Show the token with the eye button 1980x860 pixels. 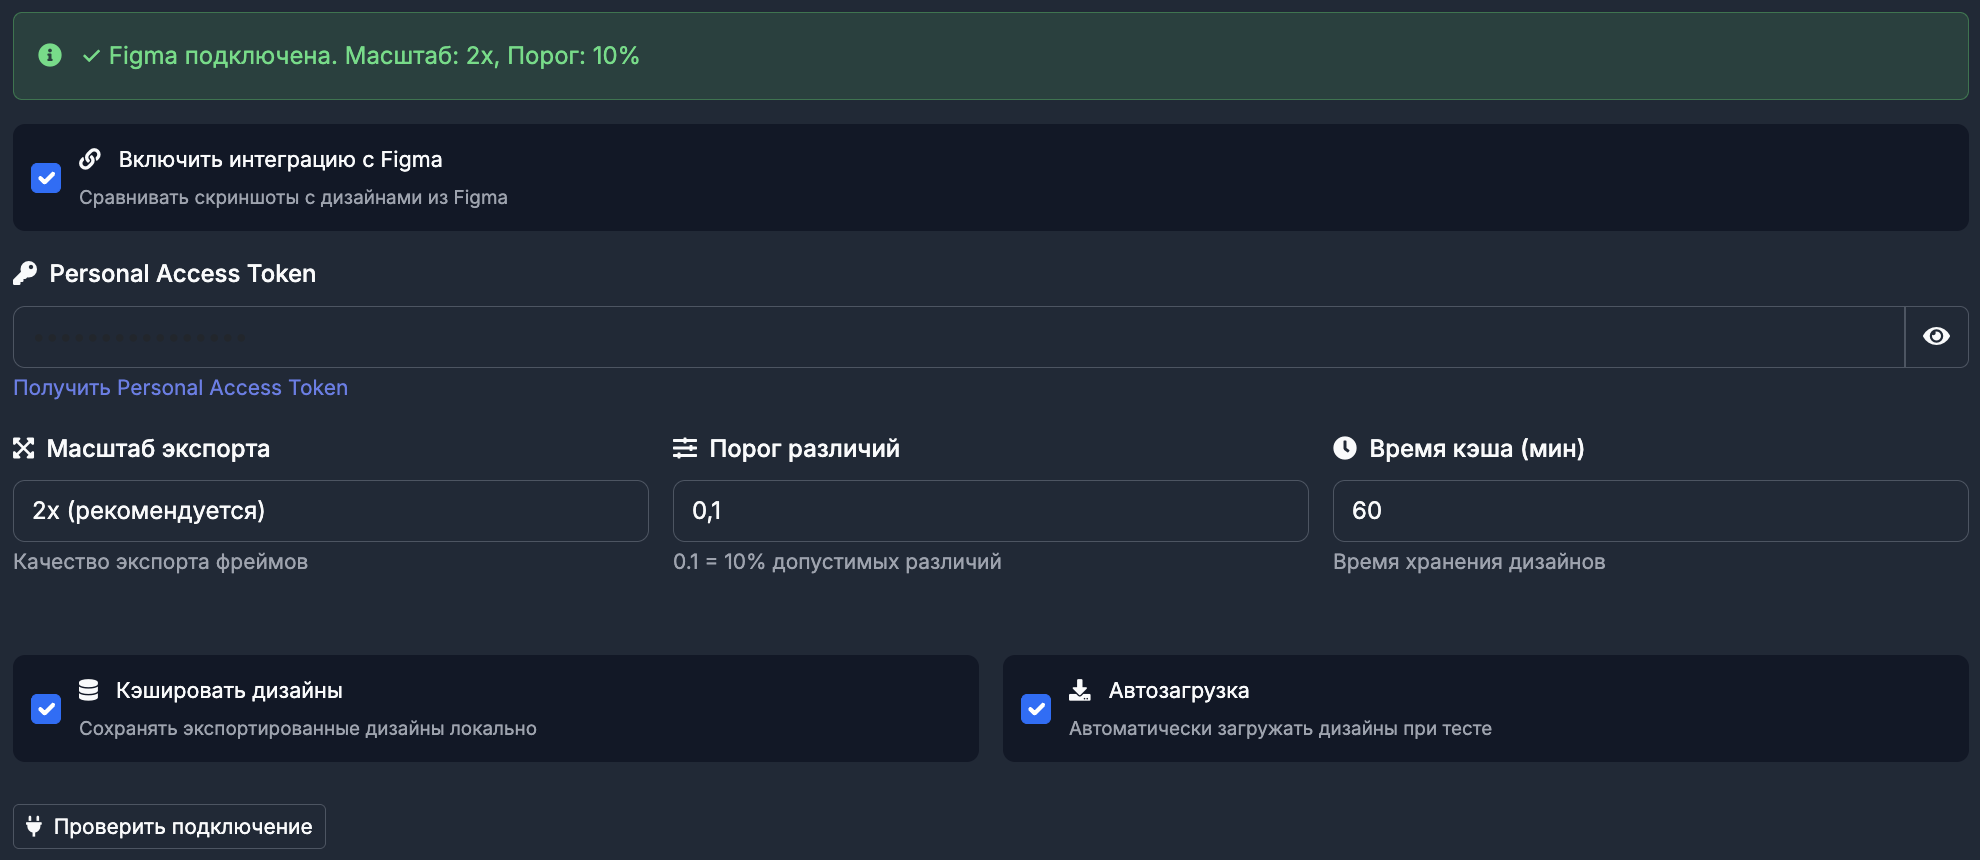coord(1936,337)
